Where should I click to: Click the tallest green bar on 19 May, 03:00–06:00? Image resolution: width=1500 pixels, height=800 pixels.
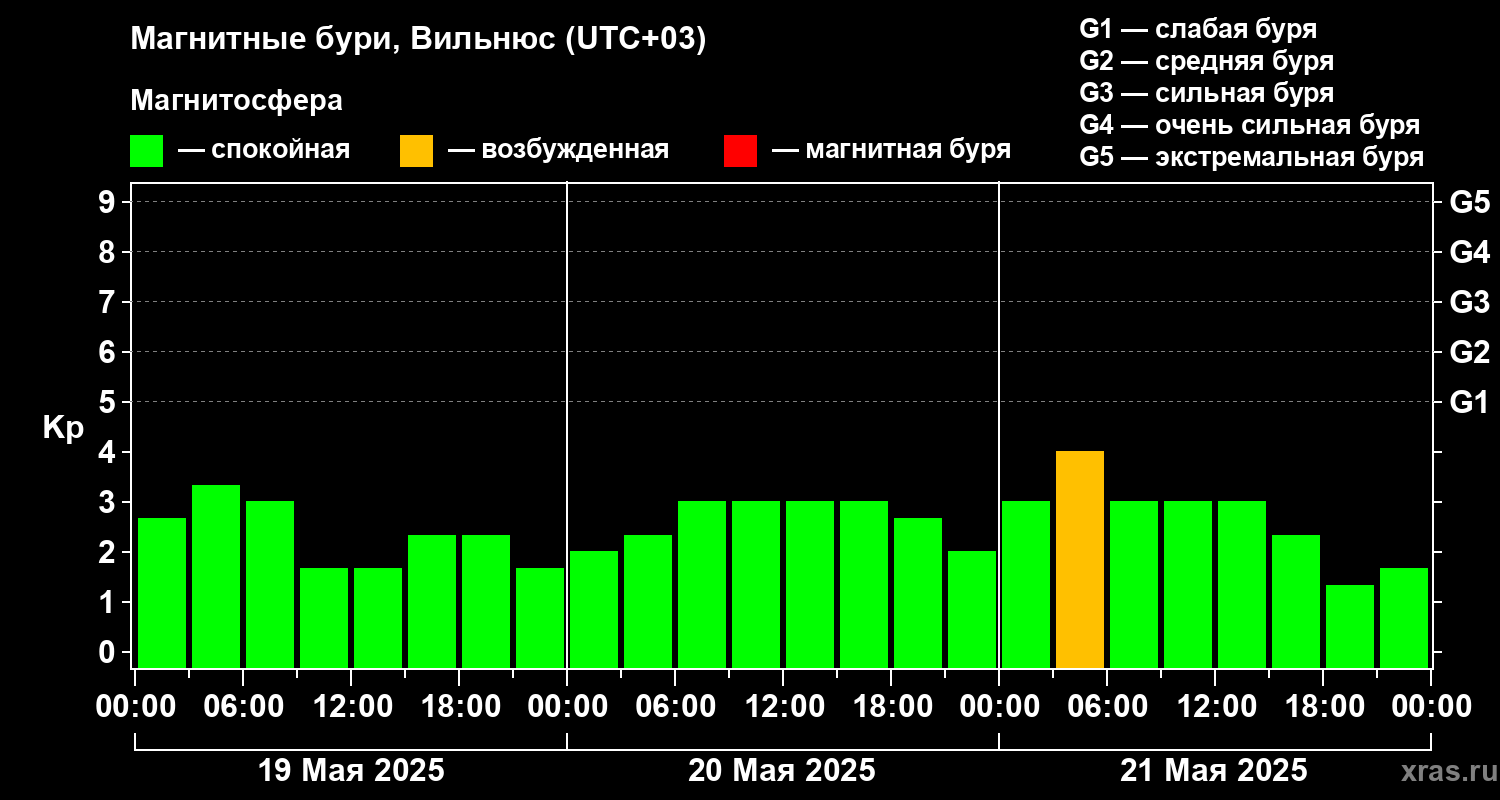click(x=216, y=576)
